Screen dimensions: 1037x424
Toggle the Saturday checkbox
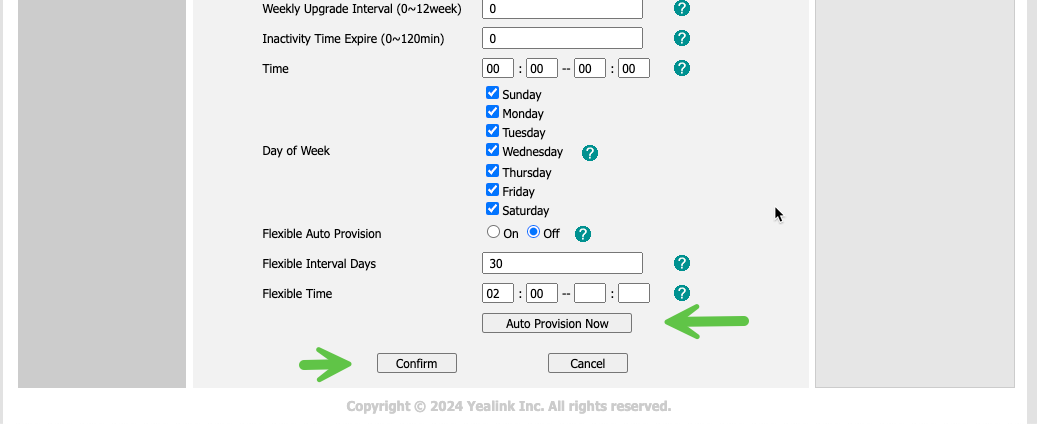(492, 209)
